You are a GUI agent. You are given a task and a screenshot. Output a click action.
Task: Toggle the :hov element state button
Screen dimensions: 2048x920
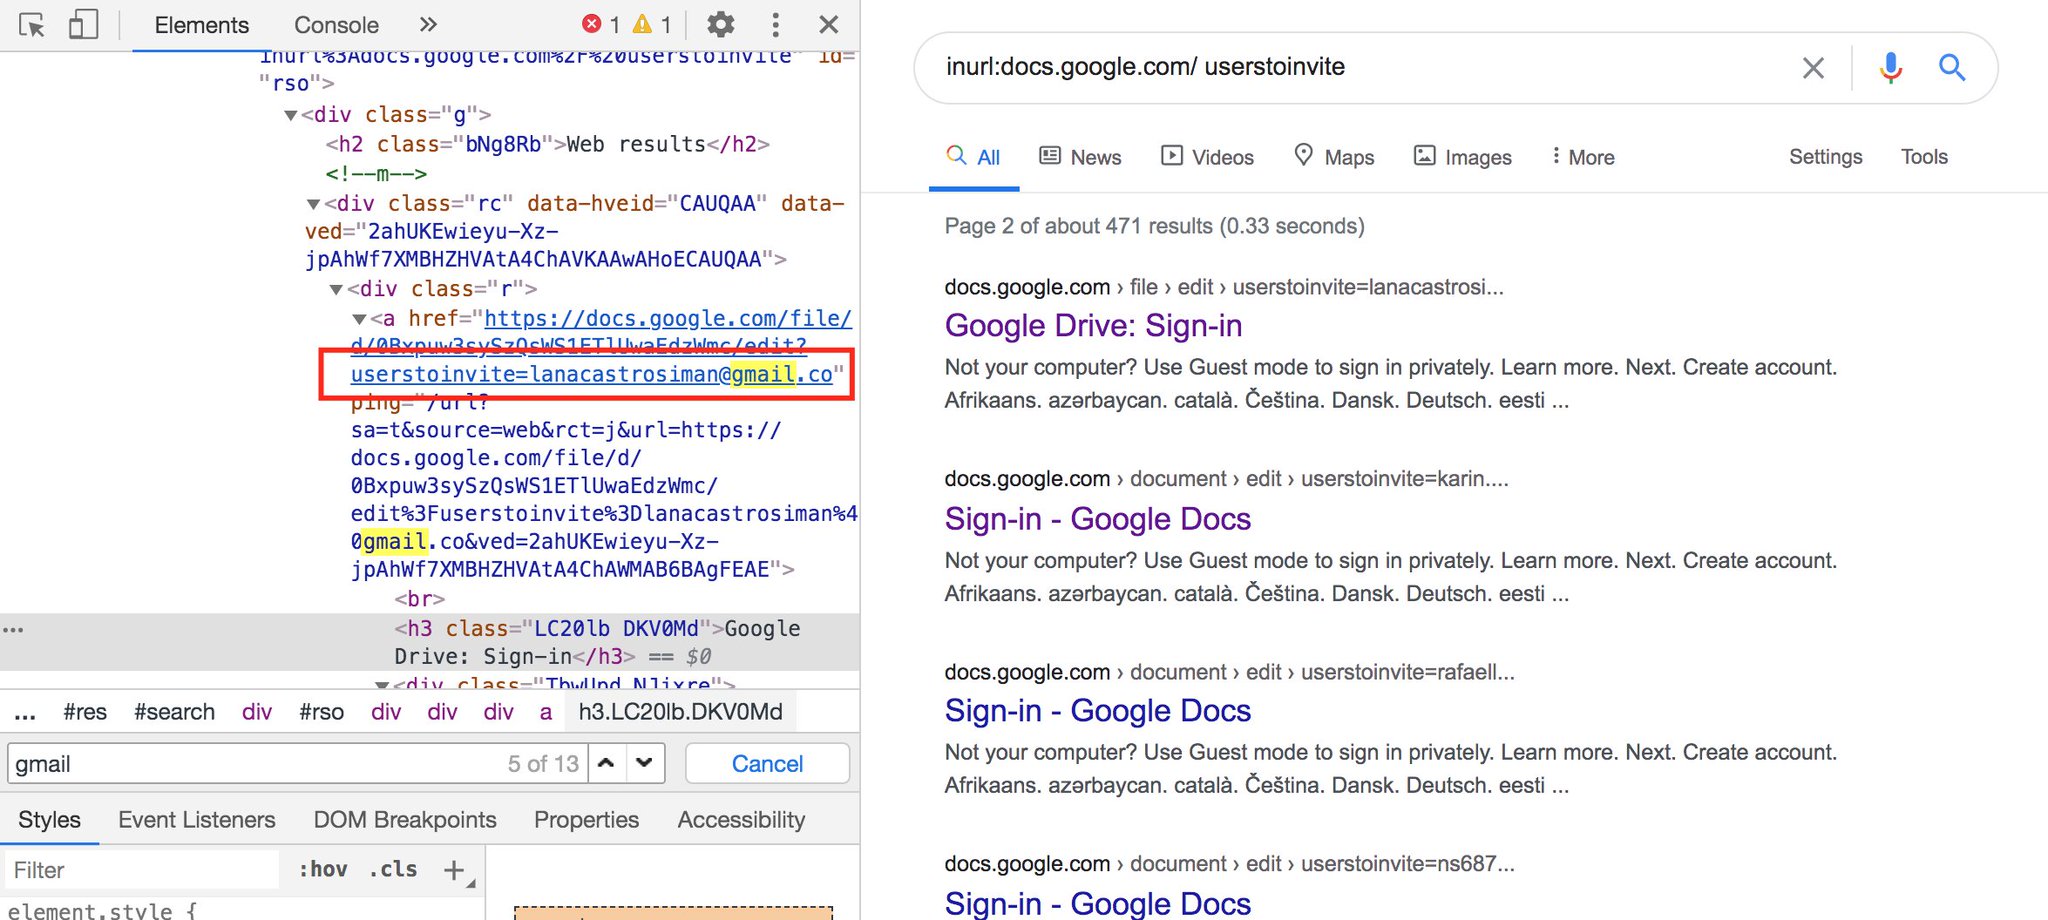pyautogui.click(x=322, y=870)
